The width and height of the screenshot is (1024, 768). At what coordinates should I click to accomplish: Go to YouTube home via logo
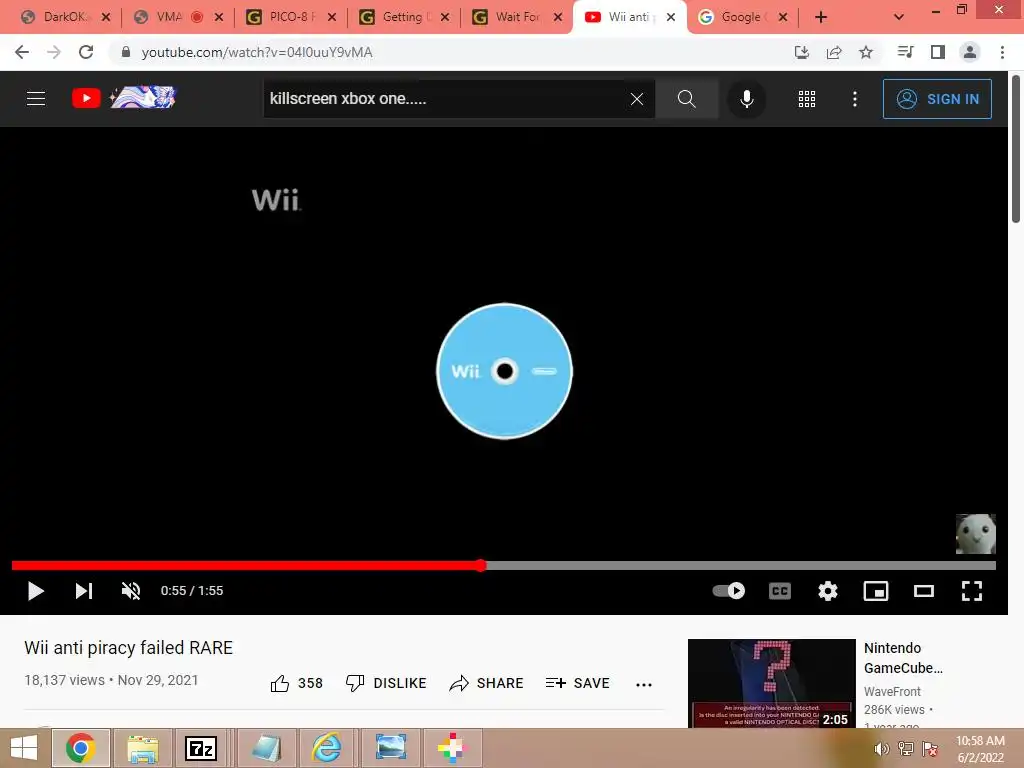pos(124,98)
